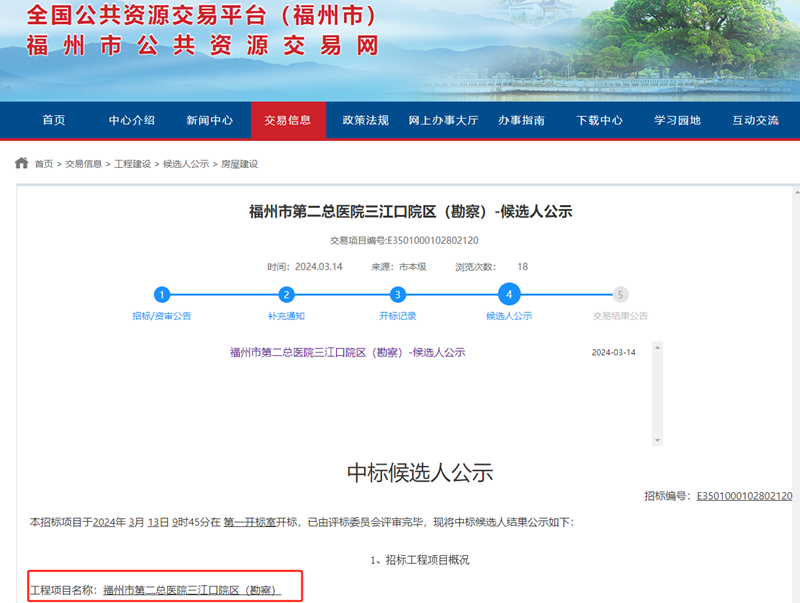This screenshot has height=603, width=800.
Task: Click 交易信息 breadcrumb link
Action: (84, 164)
